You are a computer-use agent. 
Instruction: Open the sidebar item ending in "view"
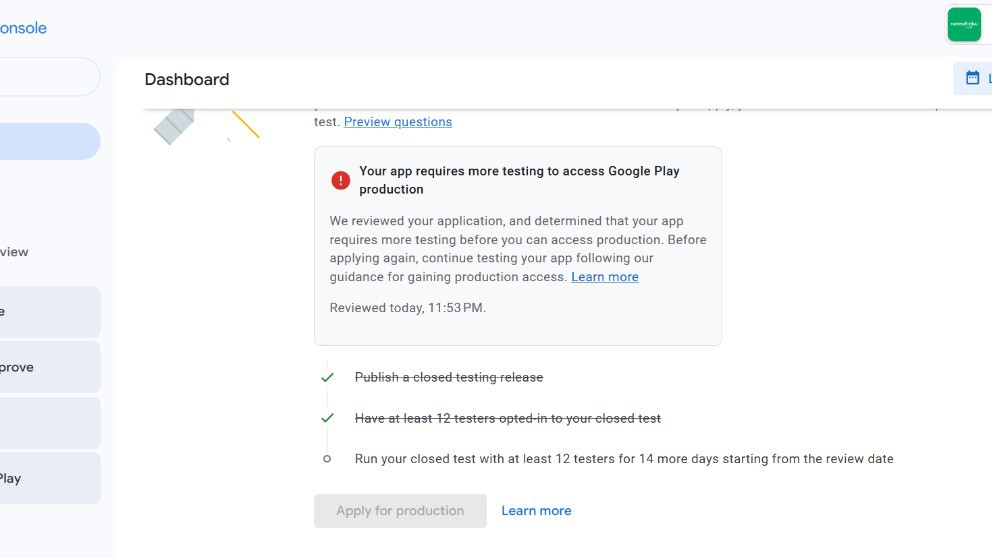click(x=15, y=252)
